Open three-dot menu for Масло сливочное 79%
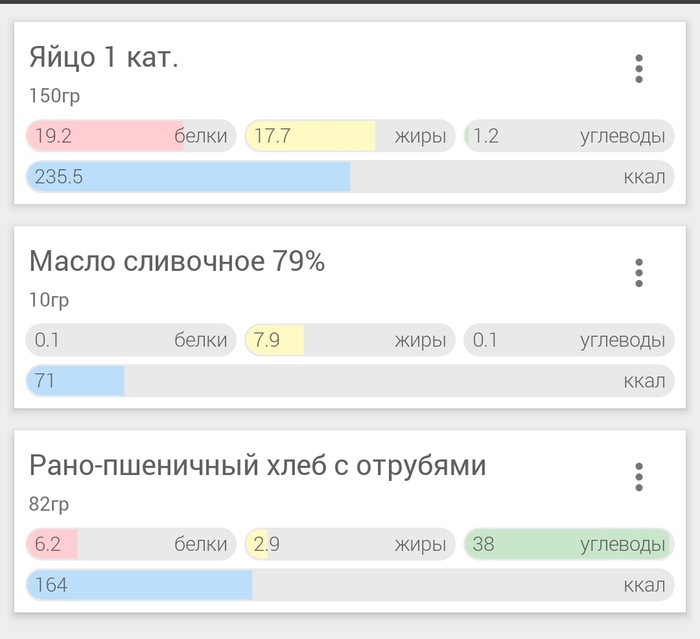The width and height of the screenshot is (700, 639). coord(638,272)
